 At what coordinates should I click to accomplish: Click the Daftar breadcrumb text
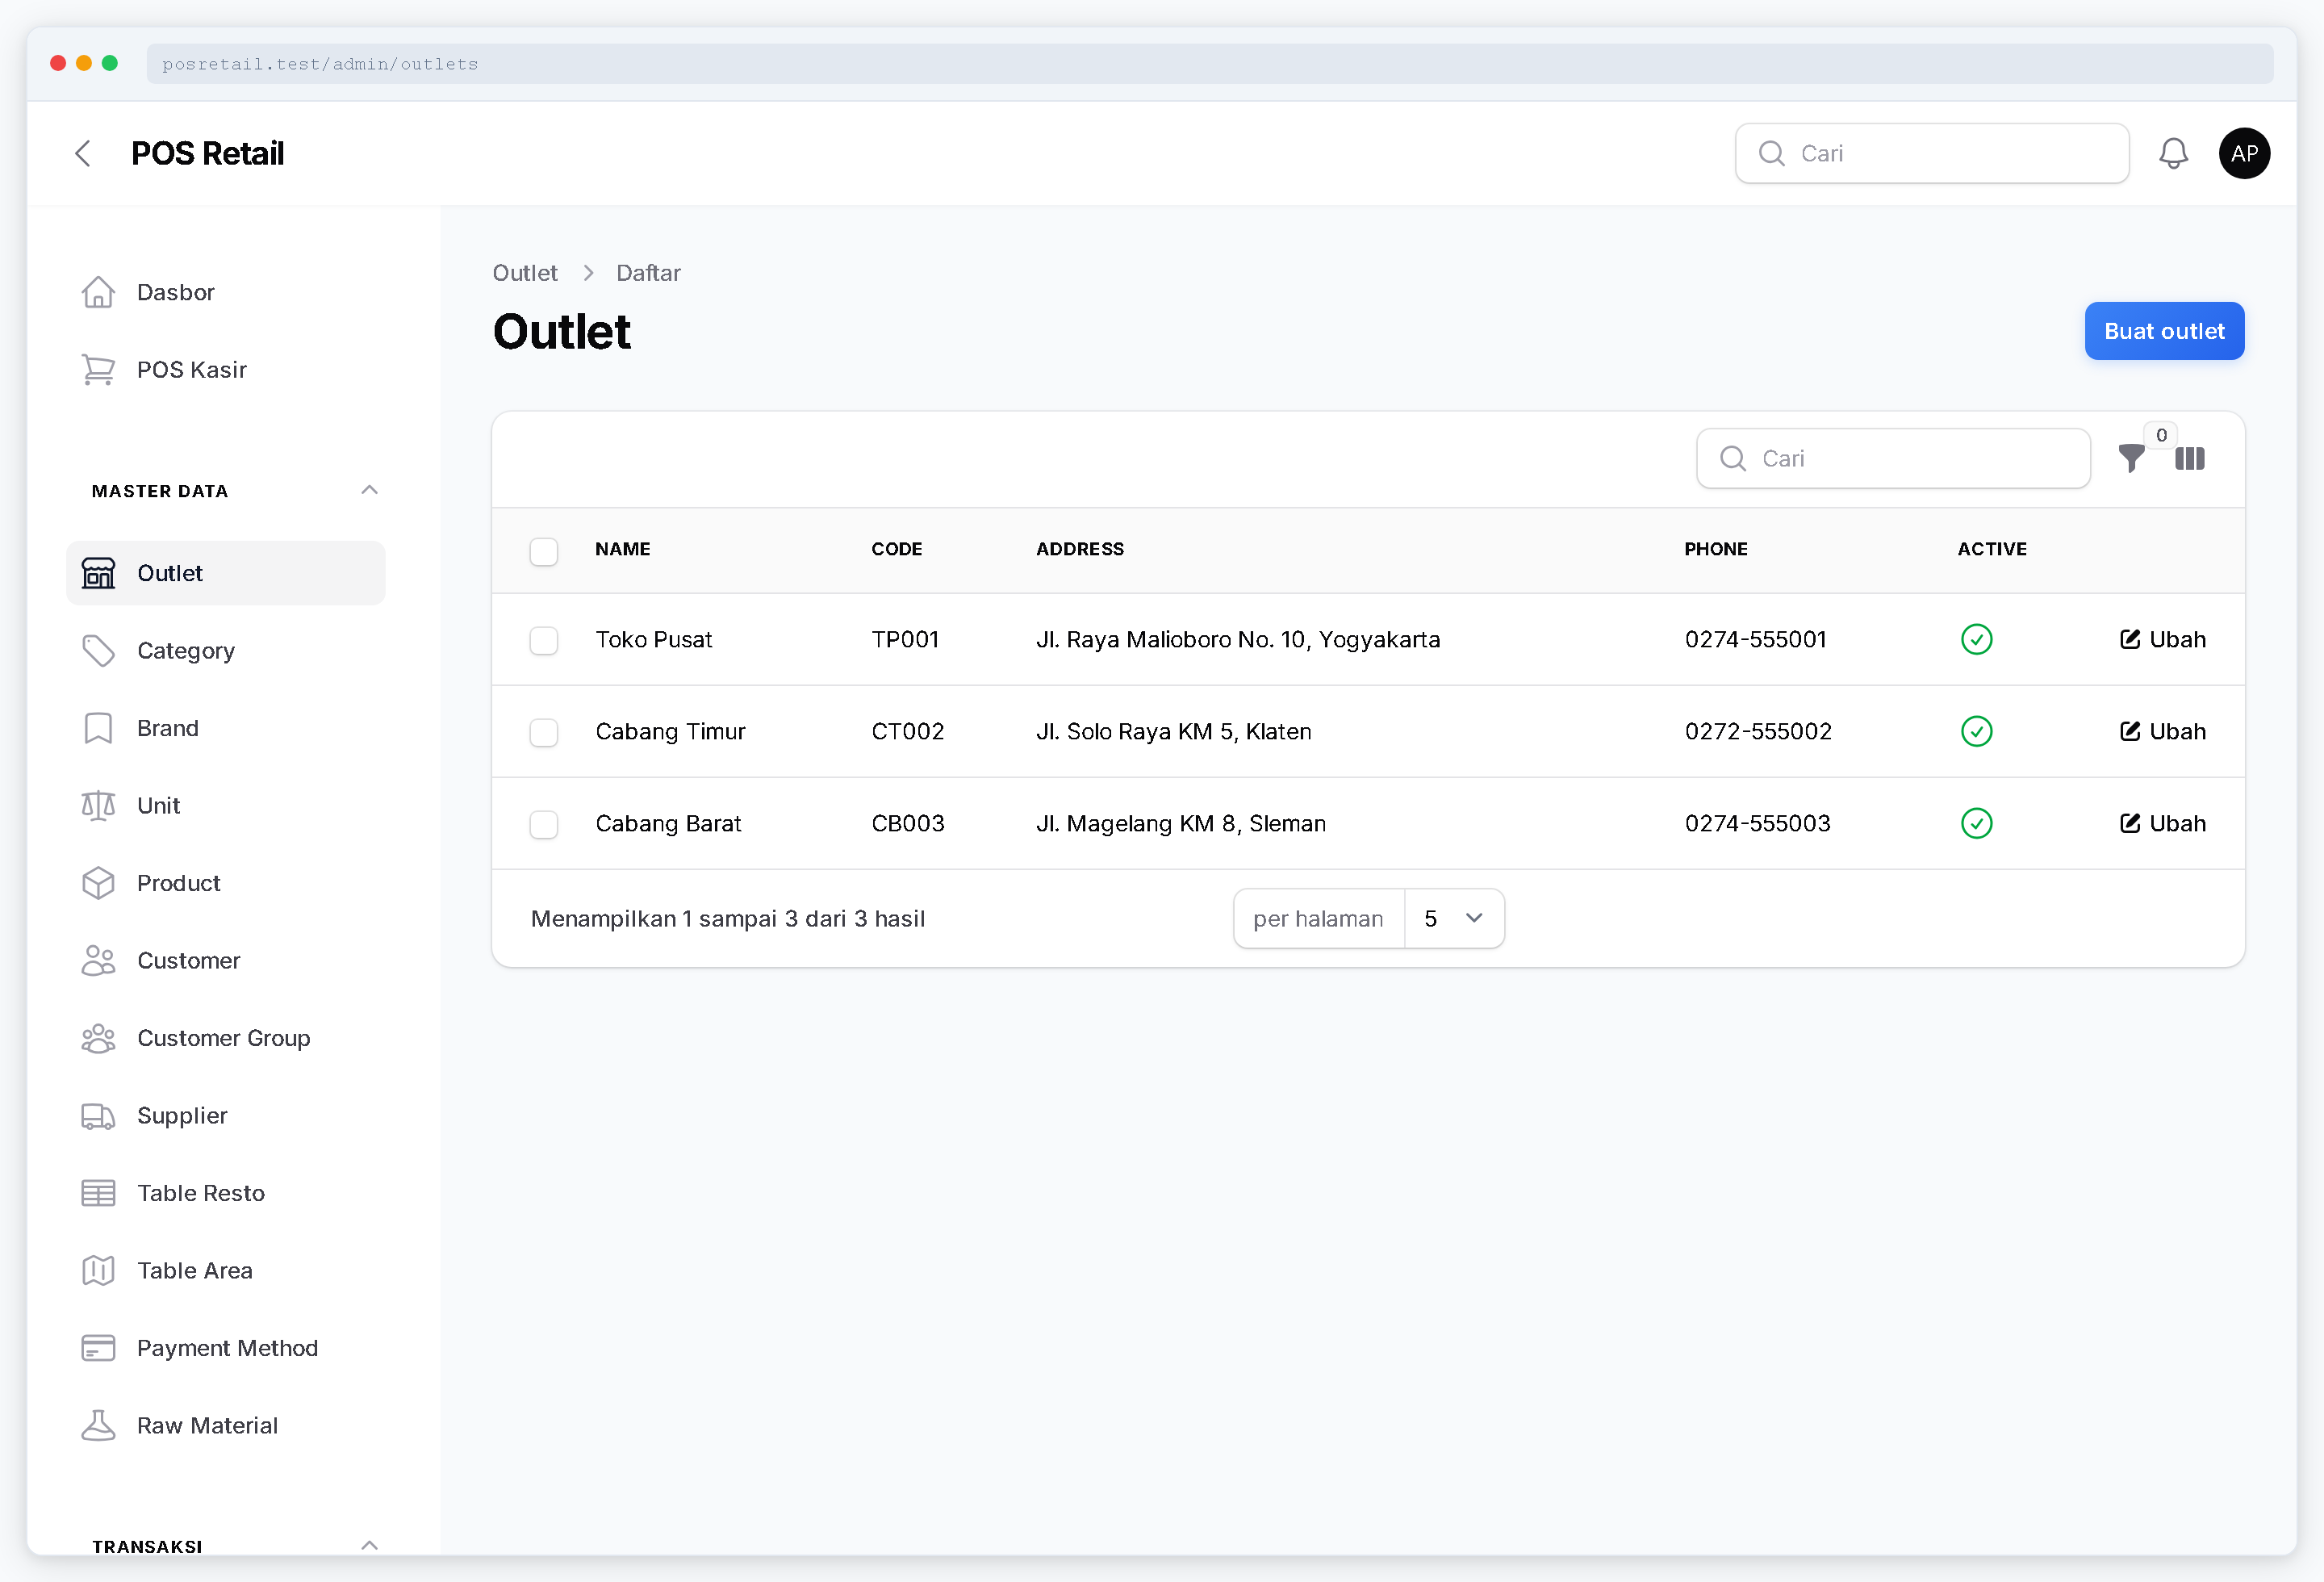648,273
